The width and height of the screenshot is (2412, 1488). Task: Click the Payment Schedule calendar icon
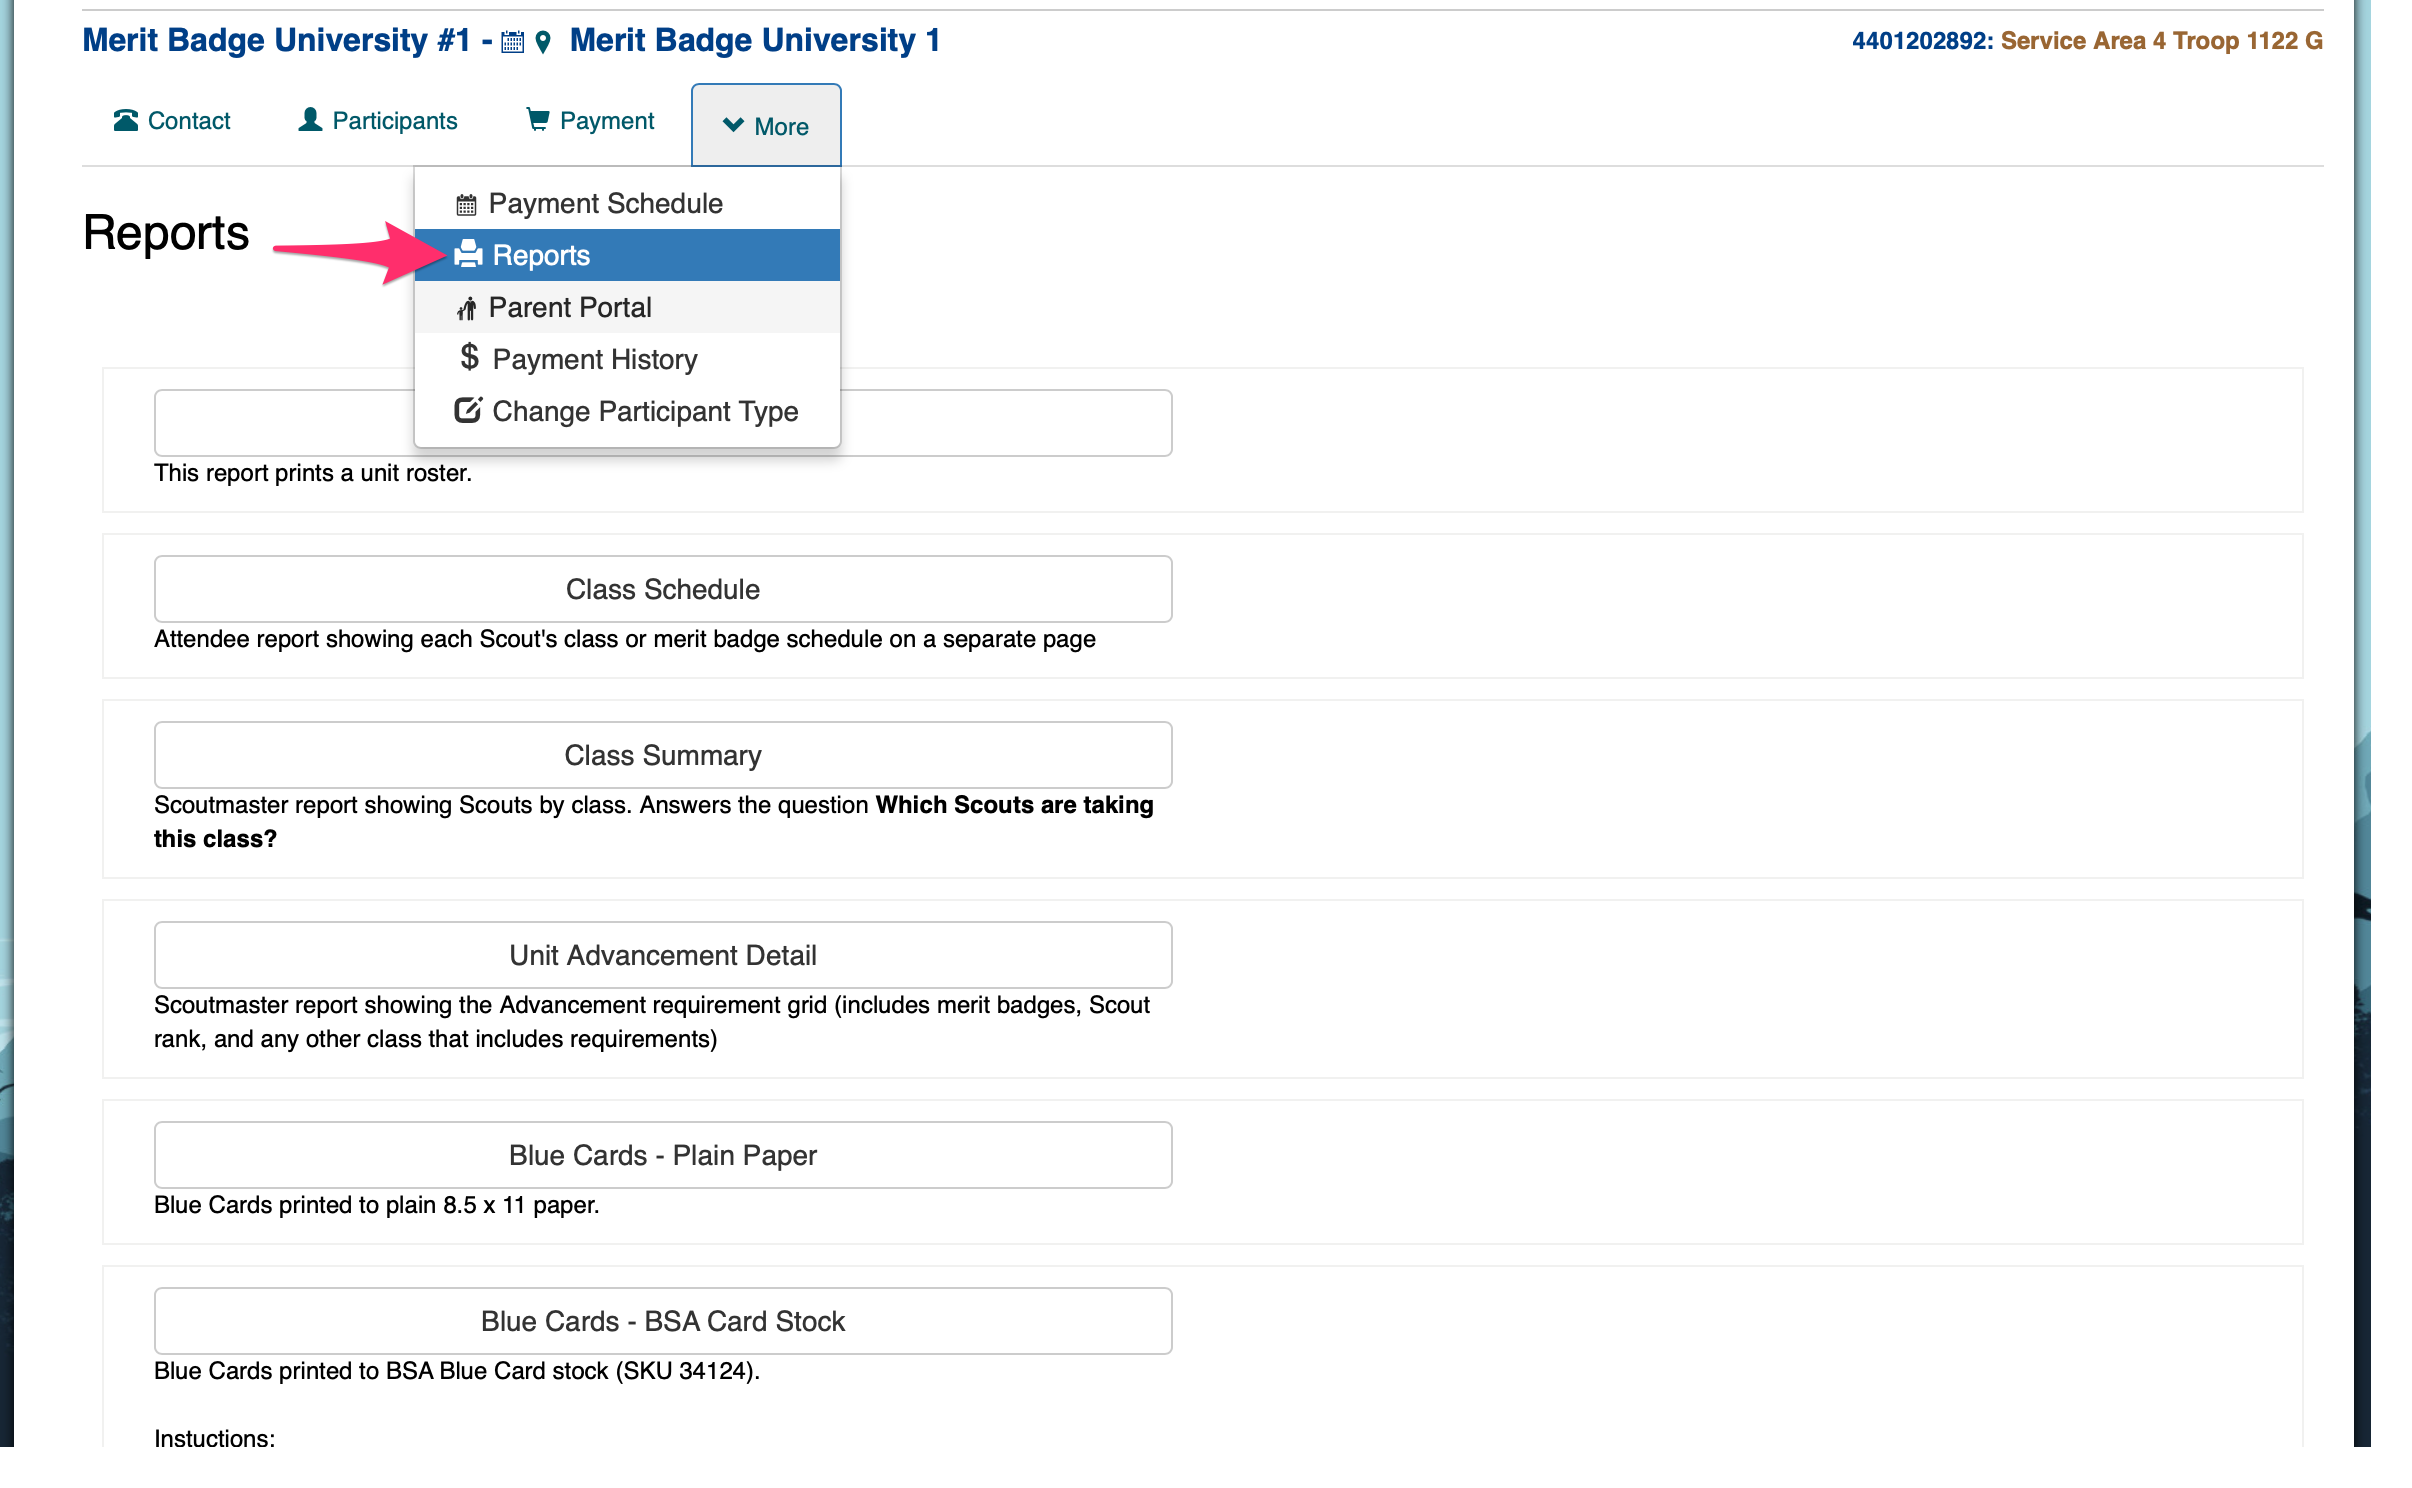[x=466, y=204]
